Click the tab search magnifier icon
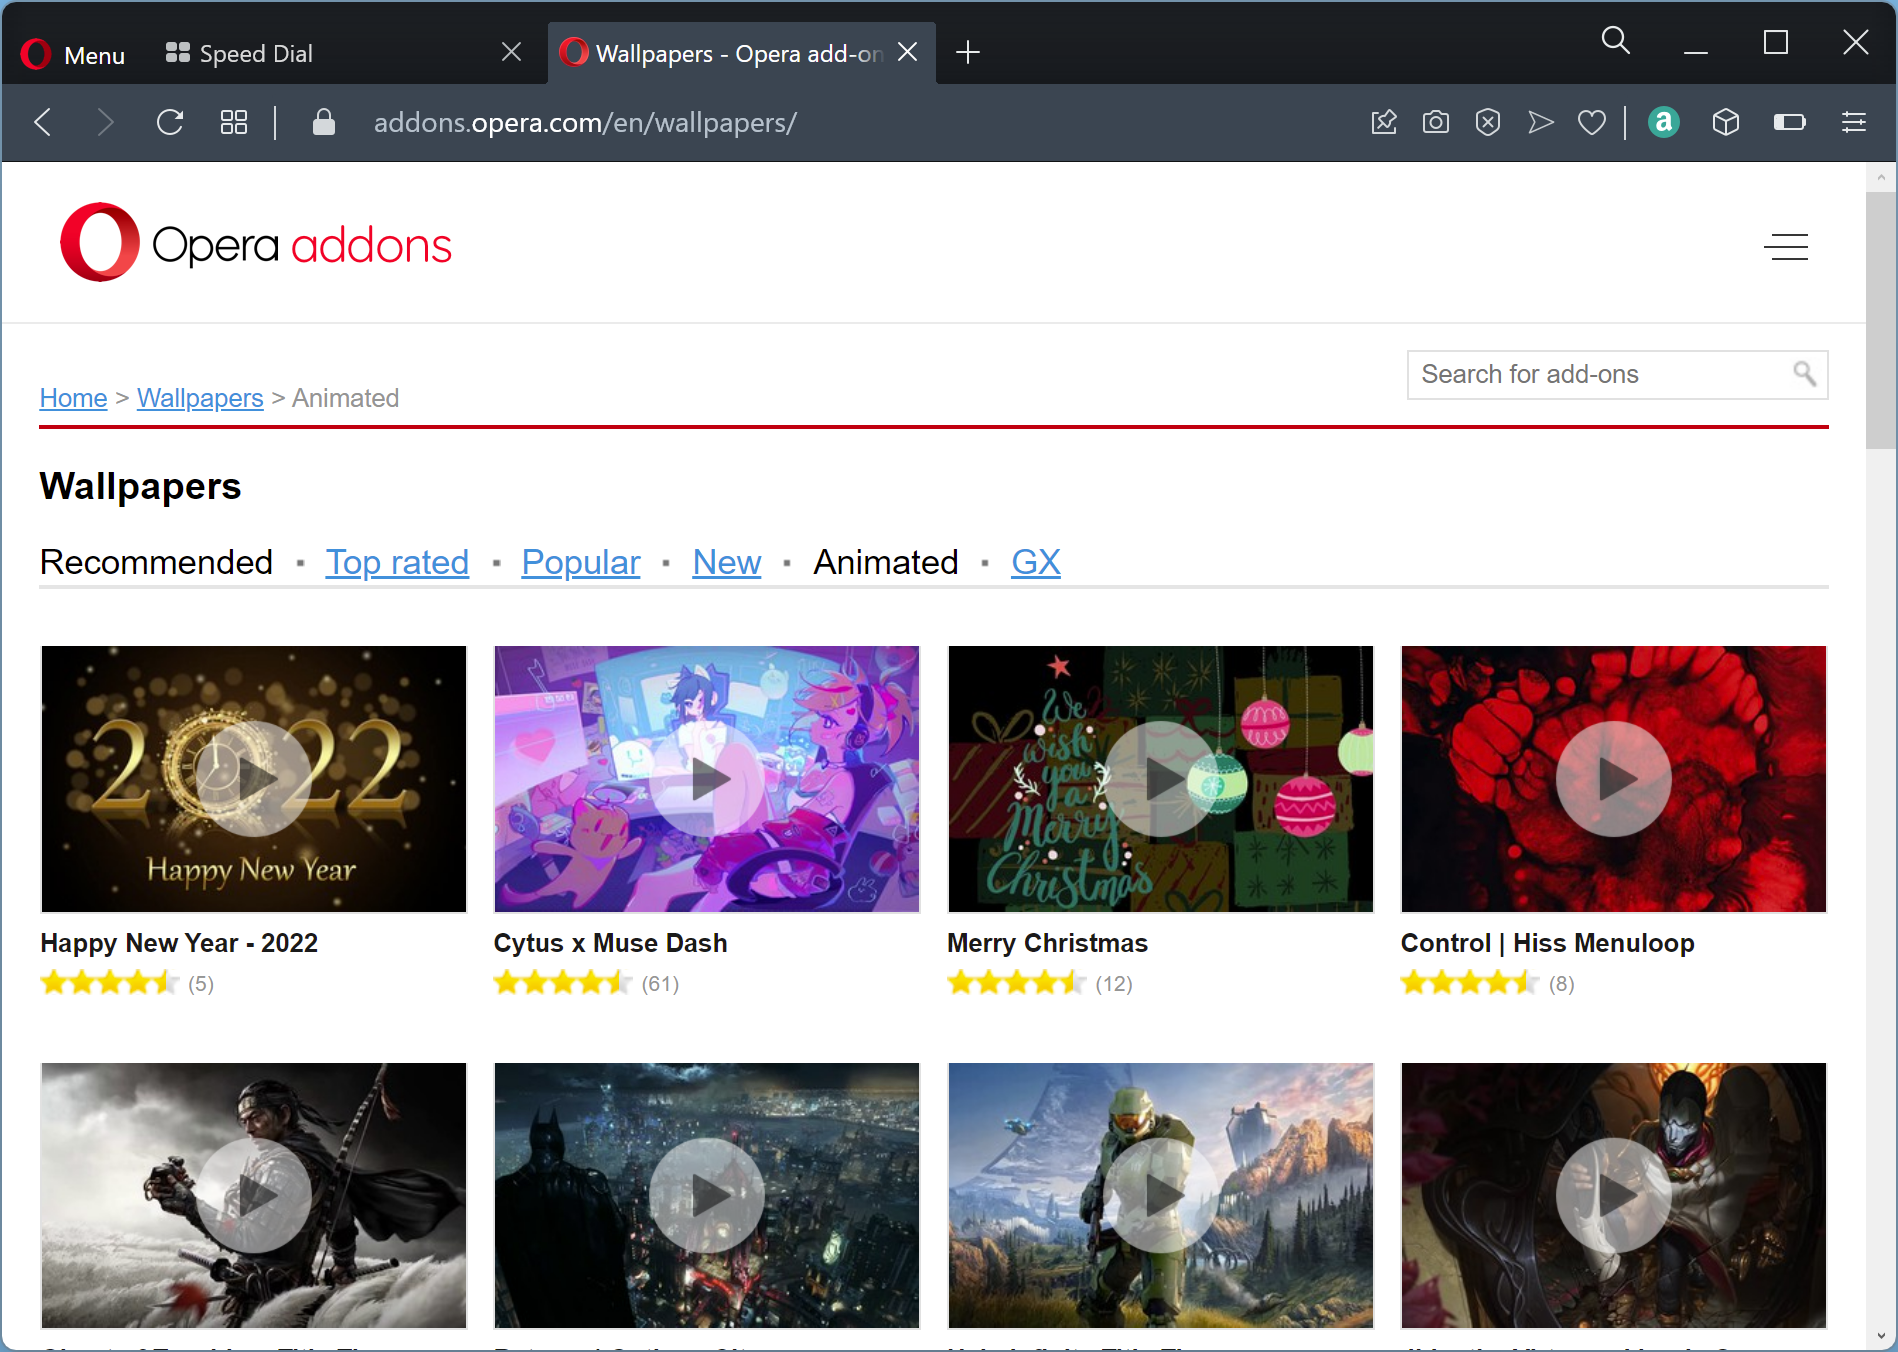 [1615, 41]
